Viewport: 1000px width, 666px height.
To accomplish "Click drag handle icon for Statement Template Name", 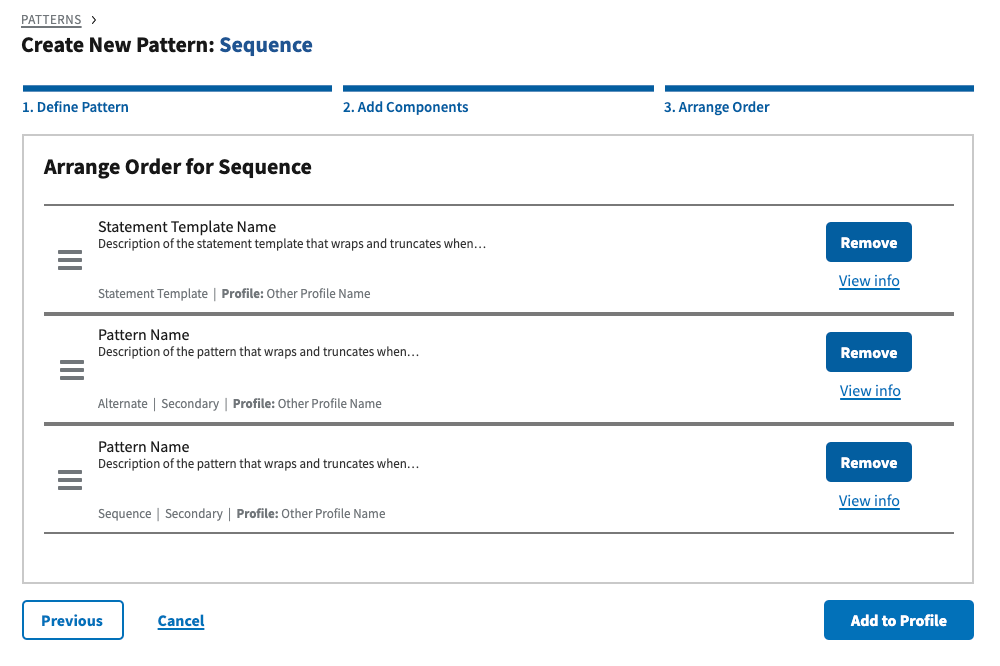I will coord(70,261).
